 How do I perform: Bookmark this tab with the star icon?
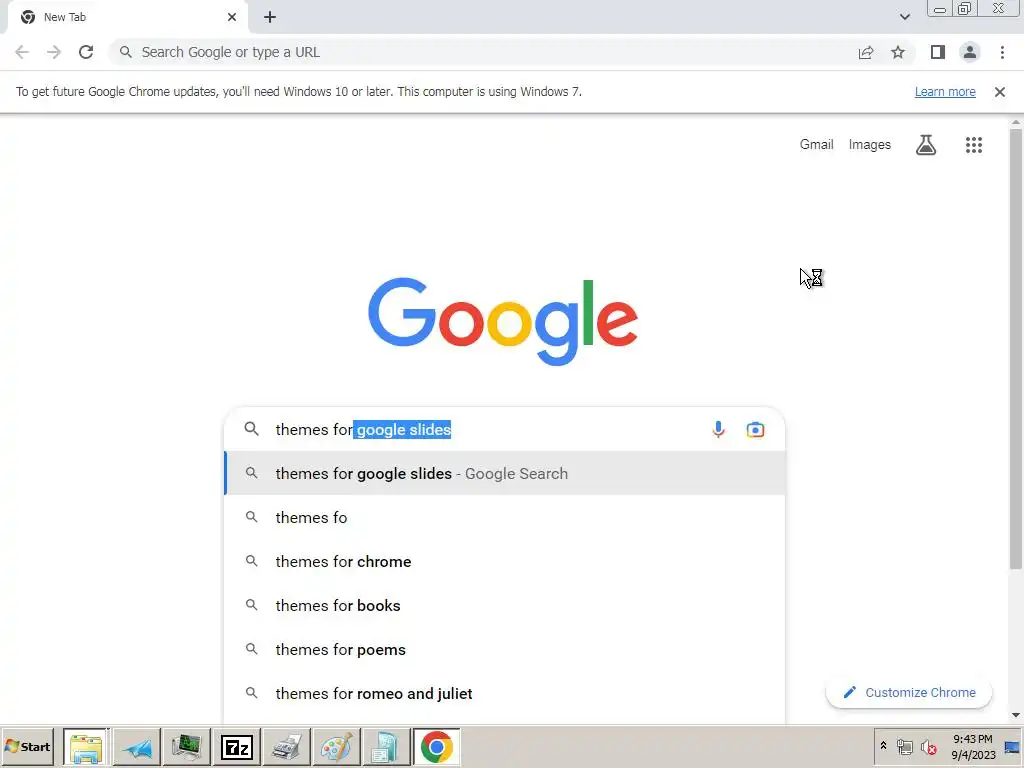(x=898, y=52)
